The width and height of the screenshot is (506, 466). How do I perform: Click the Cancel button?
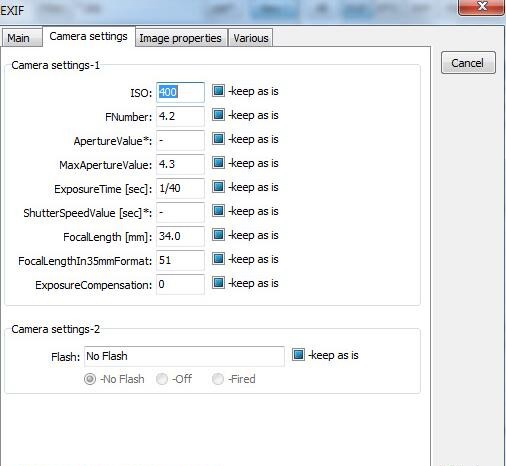(468, 63)
